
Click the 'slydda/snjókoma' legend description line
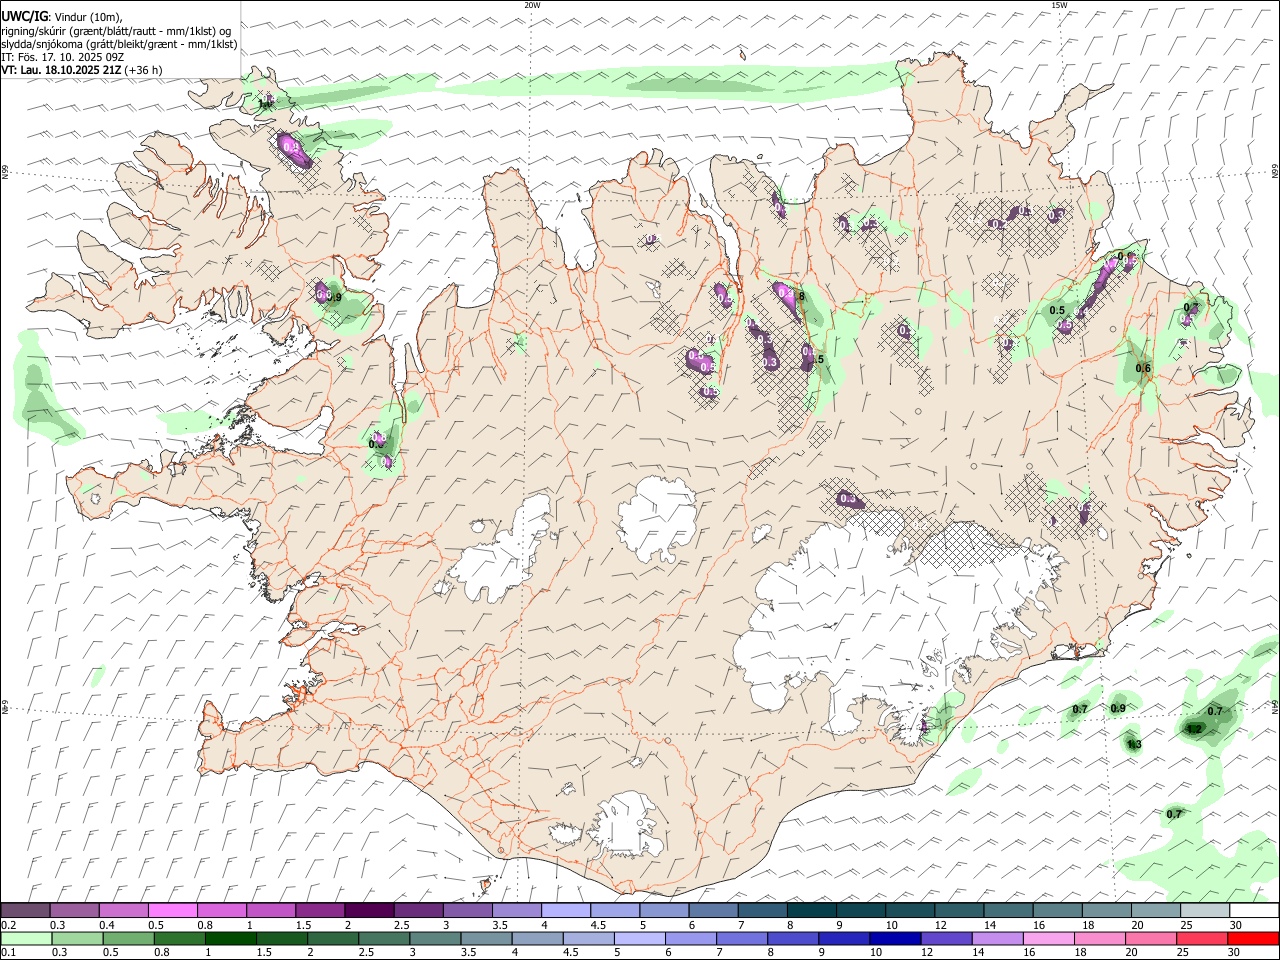119,44
